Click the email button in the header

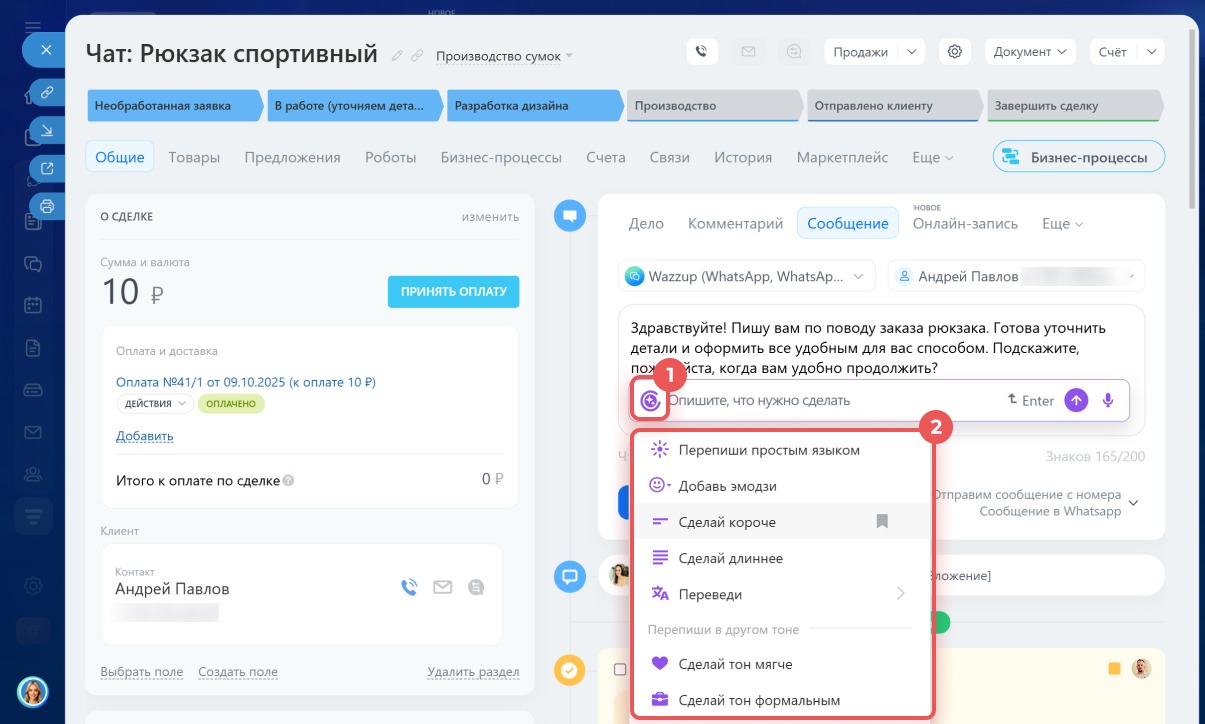[x=747, y=52]
